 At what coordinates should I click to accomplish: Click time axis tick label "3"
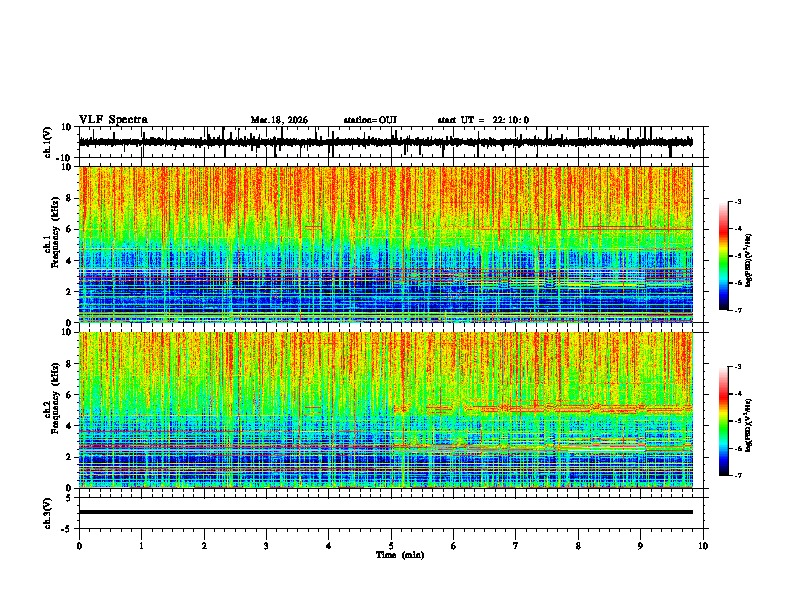click(x=266, y=546)
